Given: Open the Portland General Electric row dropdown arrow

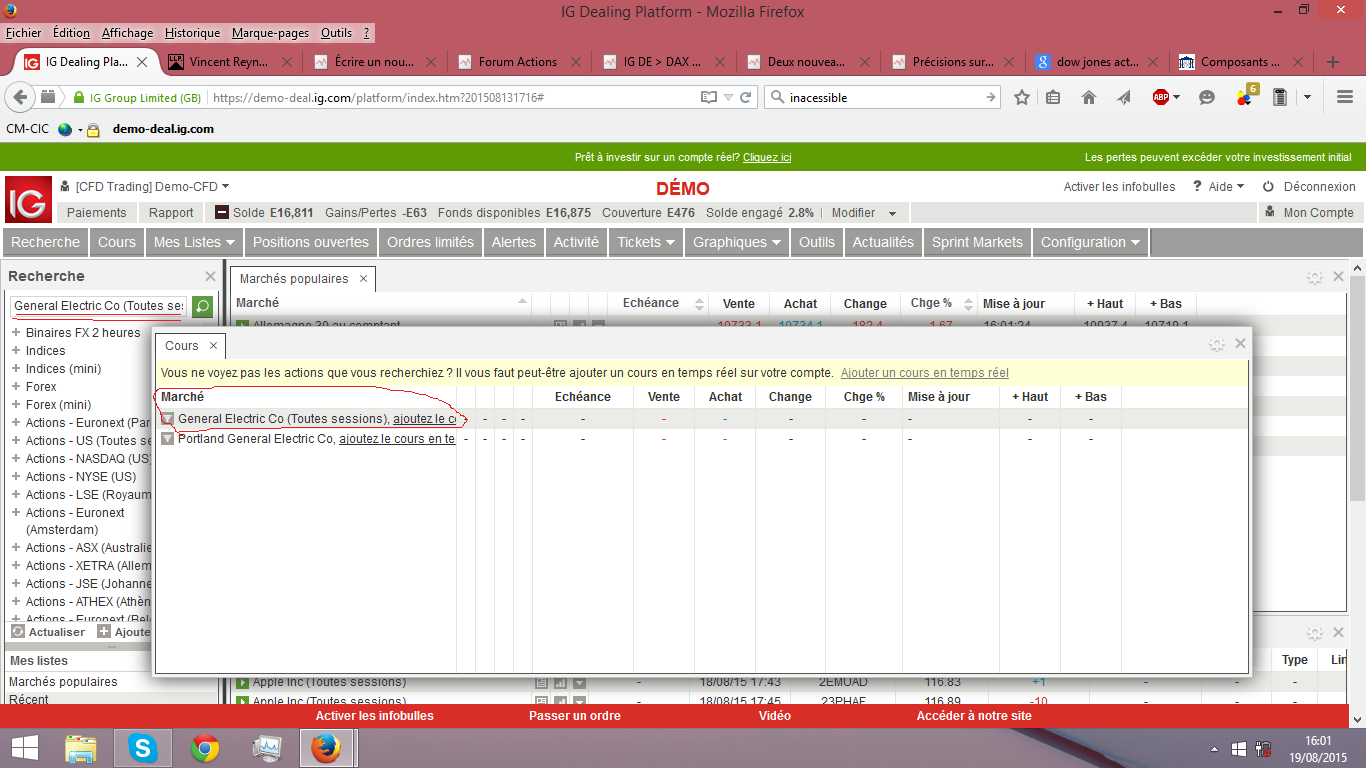Looking at the screenshot, I should click(168, 439).
